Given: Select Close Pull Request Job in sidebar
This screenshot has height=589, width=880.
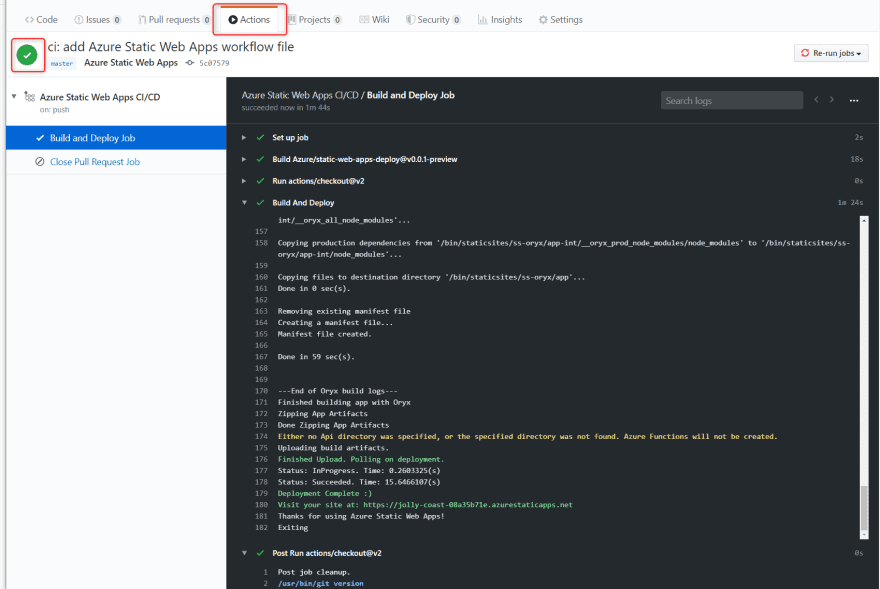Looking at the screenshot, I should pyautogui.click(x=95, y=162).
